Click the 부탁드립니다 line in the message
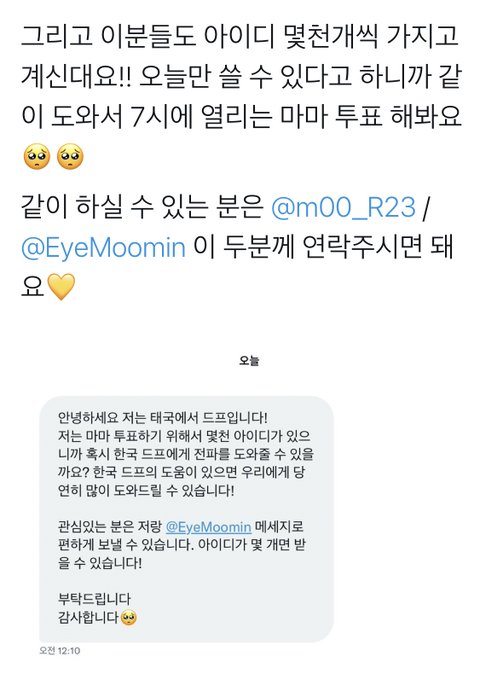This screenshot has width=480, height=680. (94, 599)
